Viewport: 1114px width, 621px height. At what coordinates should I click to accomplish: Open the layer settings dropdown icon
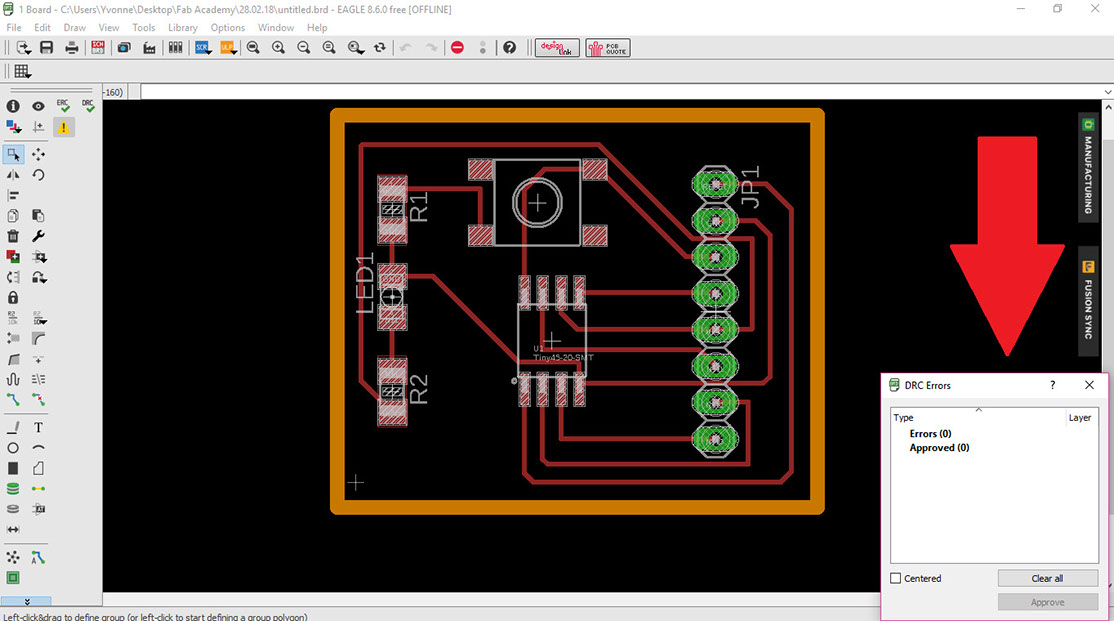13,126
